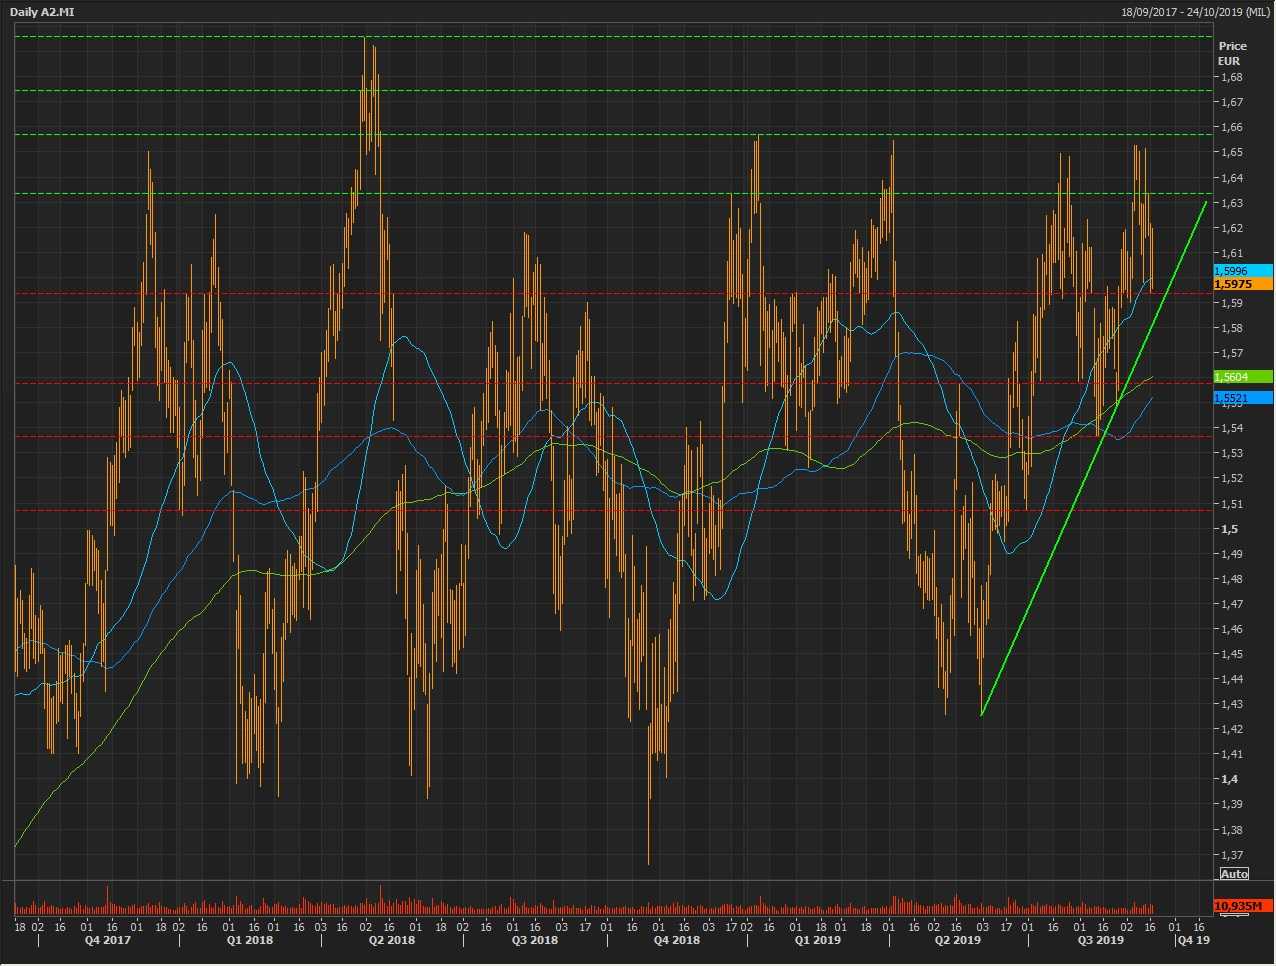
Task: Click the Auto scale button on price axis
Action: [x=1234, y=874]
